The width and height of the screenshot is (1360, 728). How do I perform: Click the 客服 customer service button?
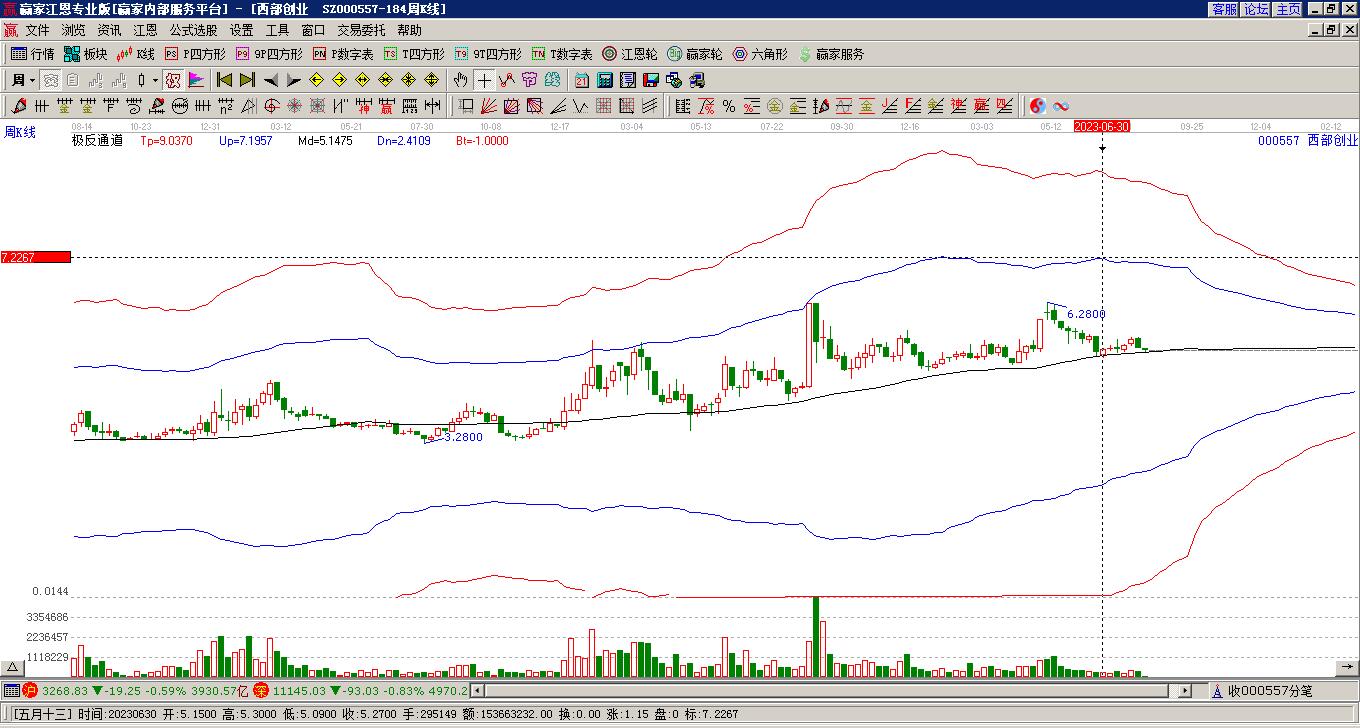1225,9
